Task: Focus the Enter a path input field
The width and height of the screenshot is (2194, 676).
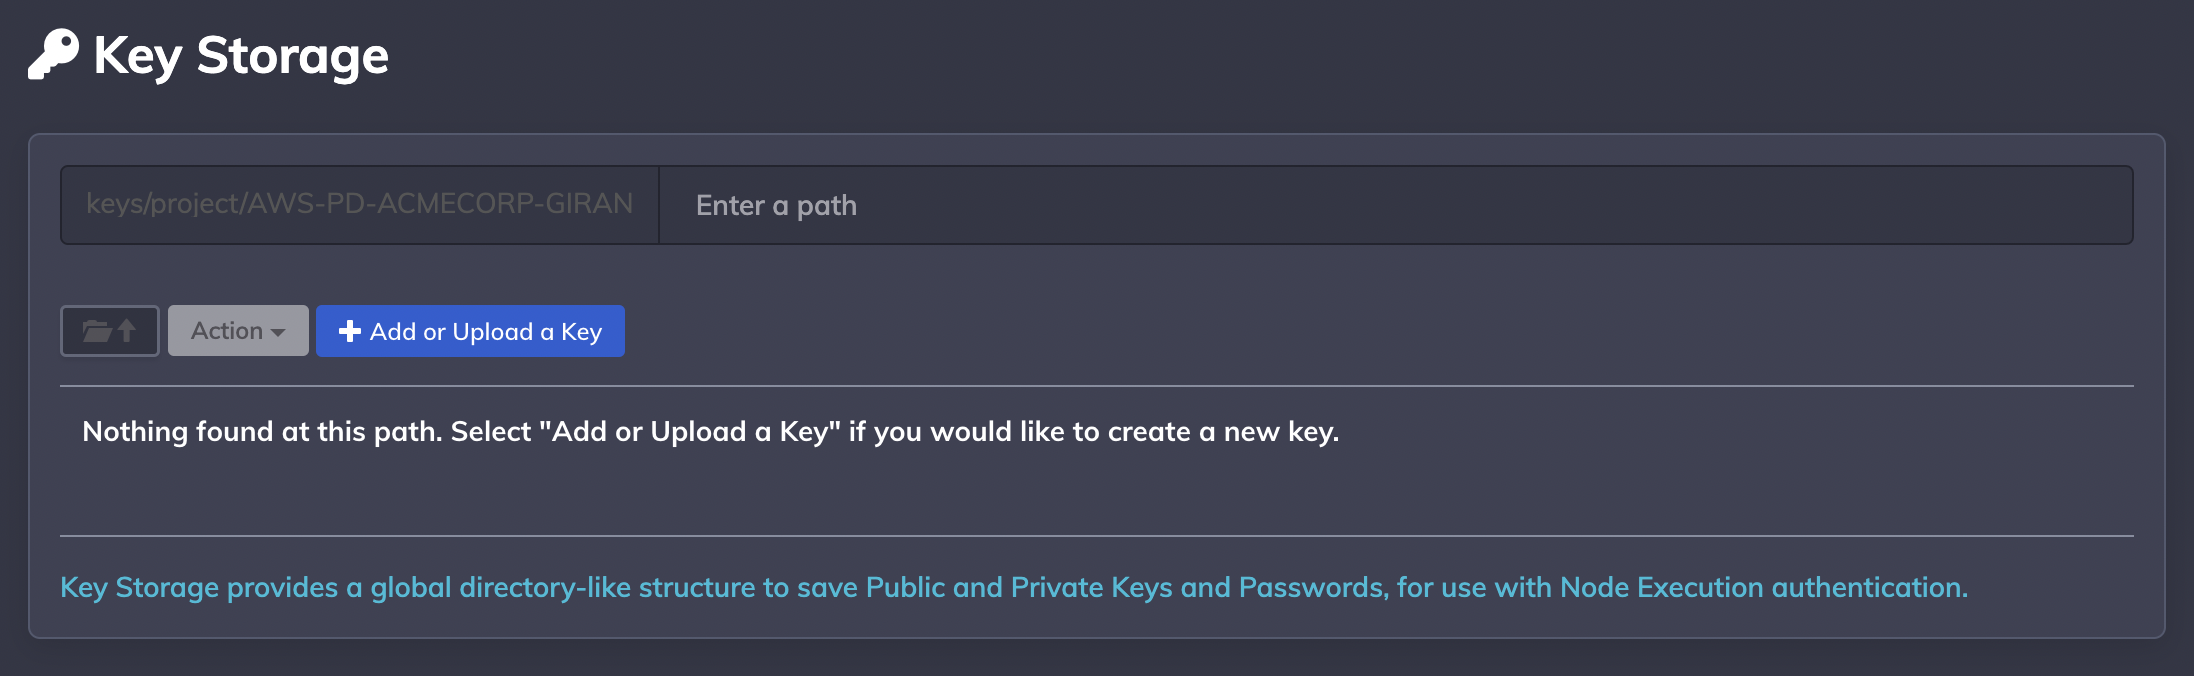Action: pos(1396,205)
